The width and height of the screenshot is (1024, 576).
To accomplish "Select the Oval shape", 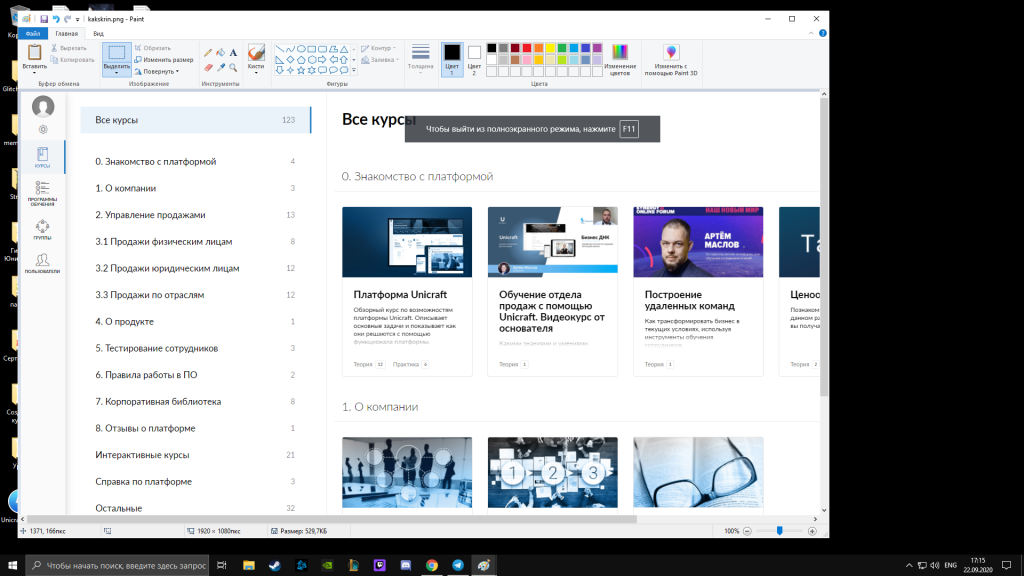I will (x=301, y=49).
